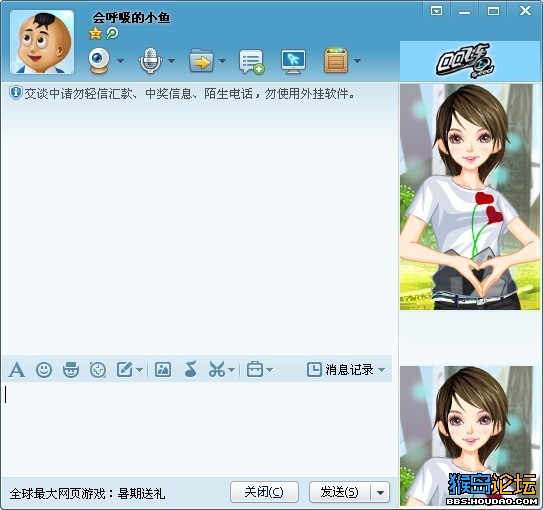Open the applications box icon
Viewport: 543px width, 510px height.
click(x=336, y=61)
